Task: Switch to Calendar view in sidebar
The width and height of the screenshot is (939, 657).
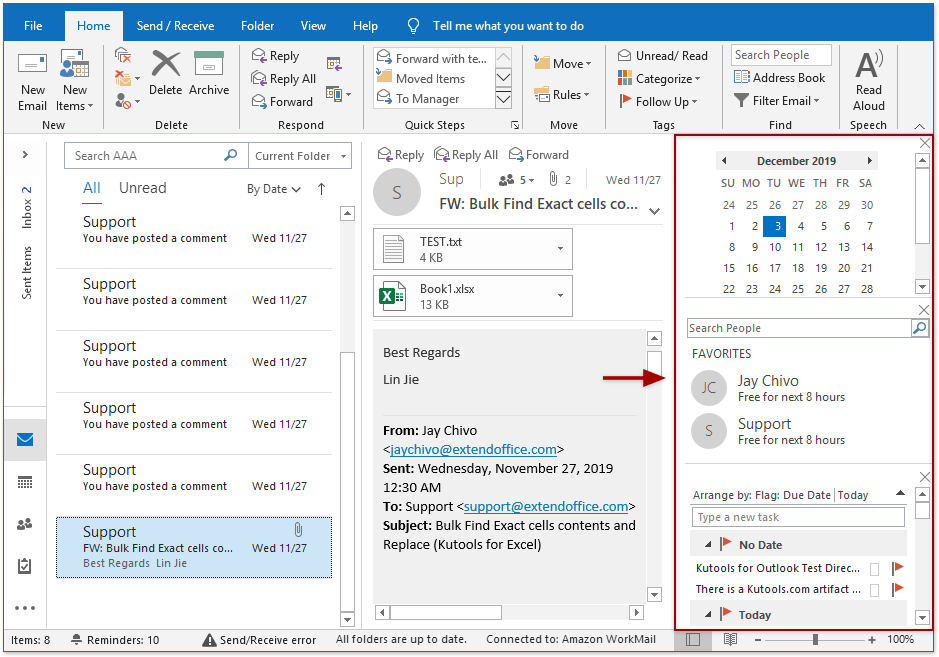Action: click(x=25, y=482)
